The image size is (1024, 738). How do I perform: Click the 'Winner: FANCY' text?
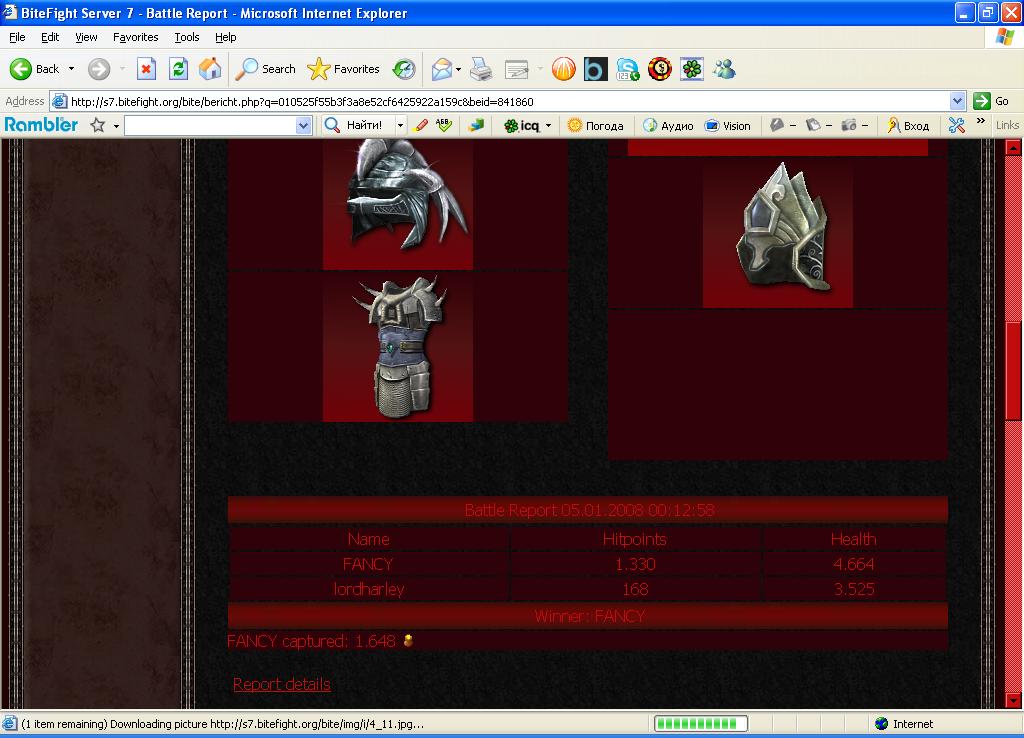(589, 616)
